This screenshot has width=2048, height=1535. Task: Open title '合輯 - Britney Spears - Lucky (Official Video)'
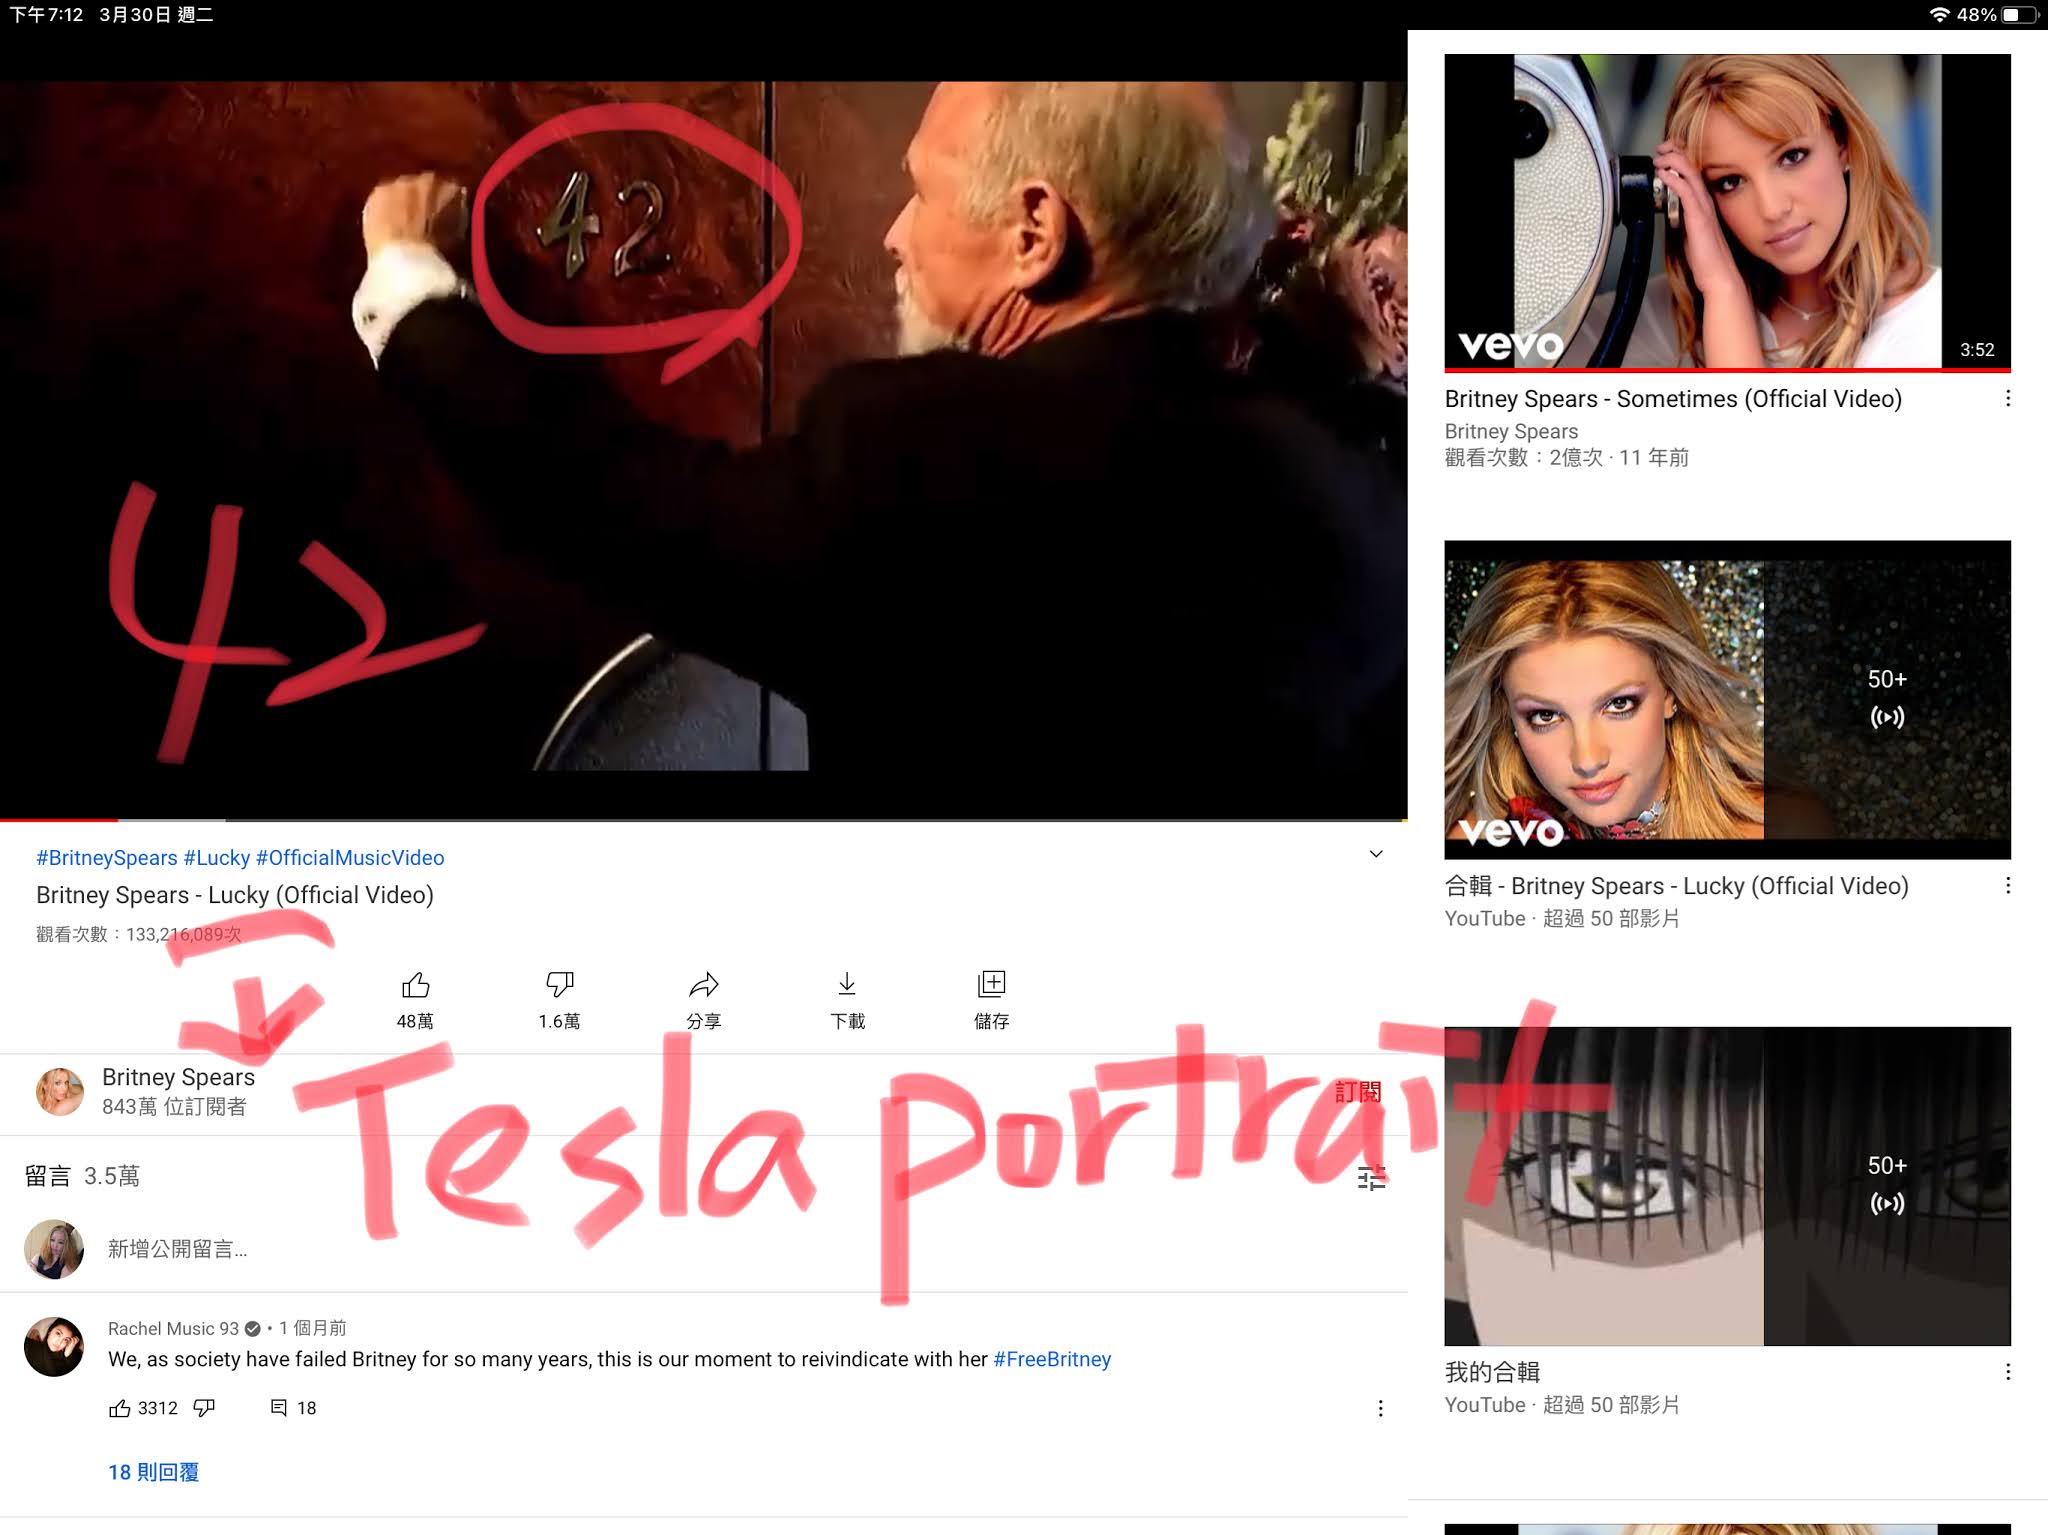pos(1677,886)
